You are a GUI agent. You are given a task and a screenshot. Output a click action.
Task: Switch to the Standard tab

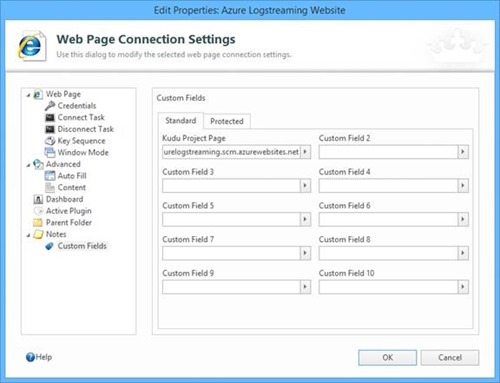pos(181,121)
